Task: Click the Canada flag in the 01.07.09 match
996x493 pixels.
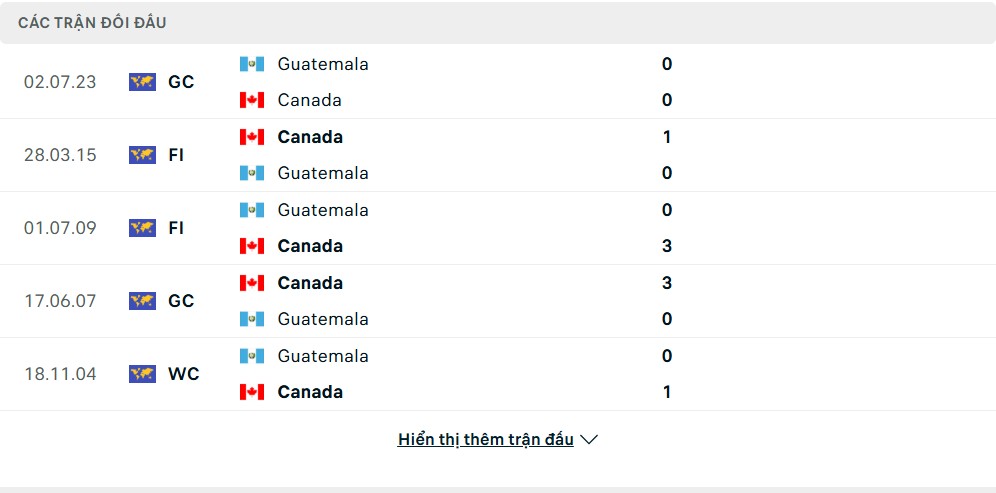Action: (x=252, y=246)
